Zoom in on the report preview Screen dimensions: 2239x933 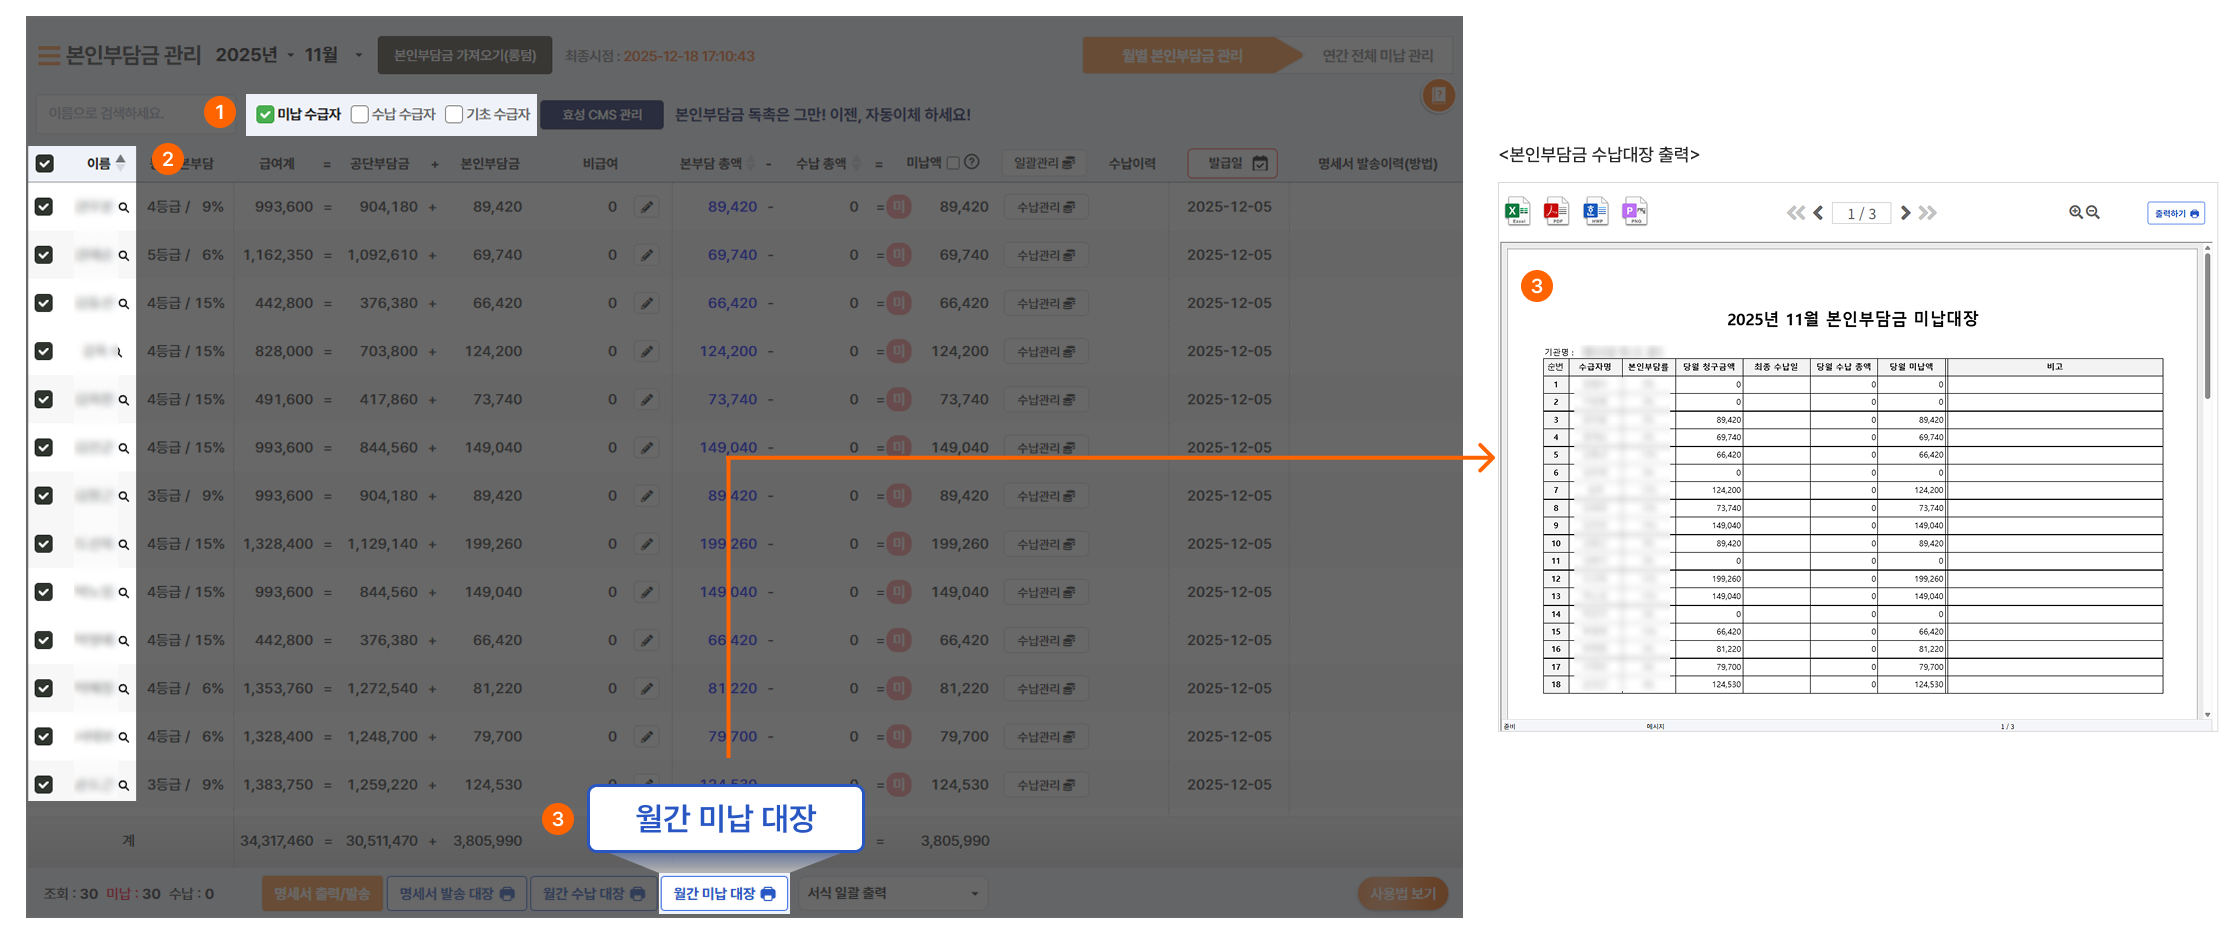pyautogui.click(x=2075, y=213)
